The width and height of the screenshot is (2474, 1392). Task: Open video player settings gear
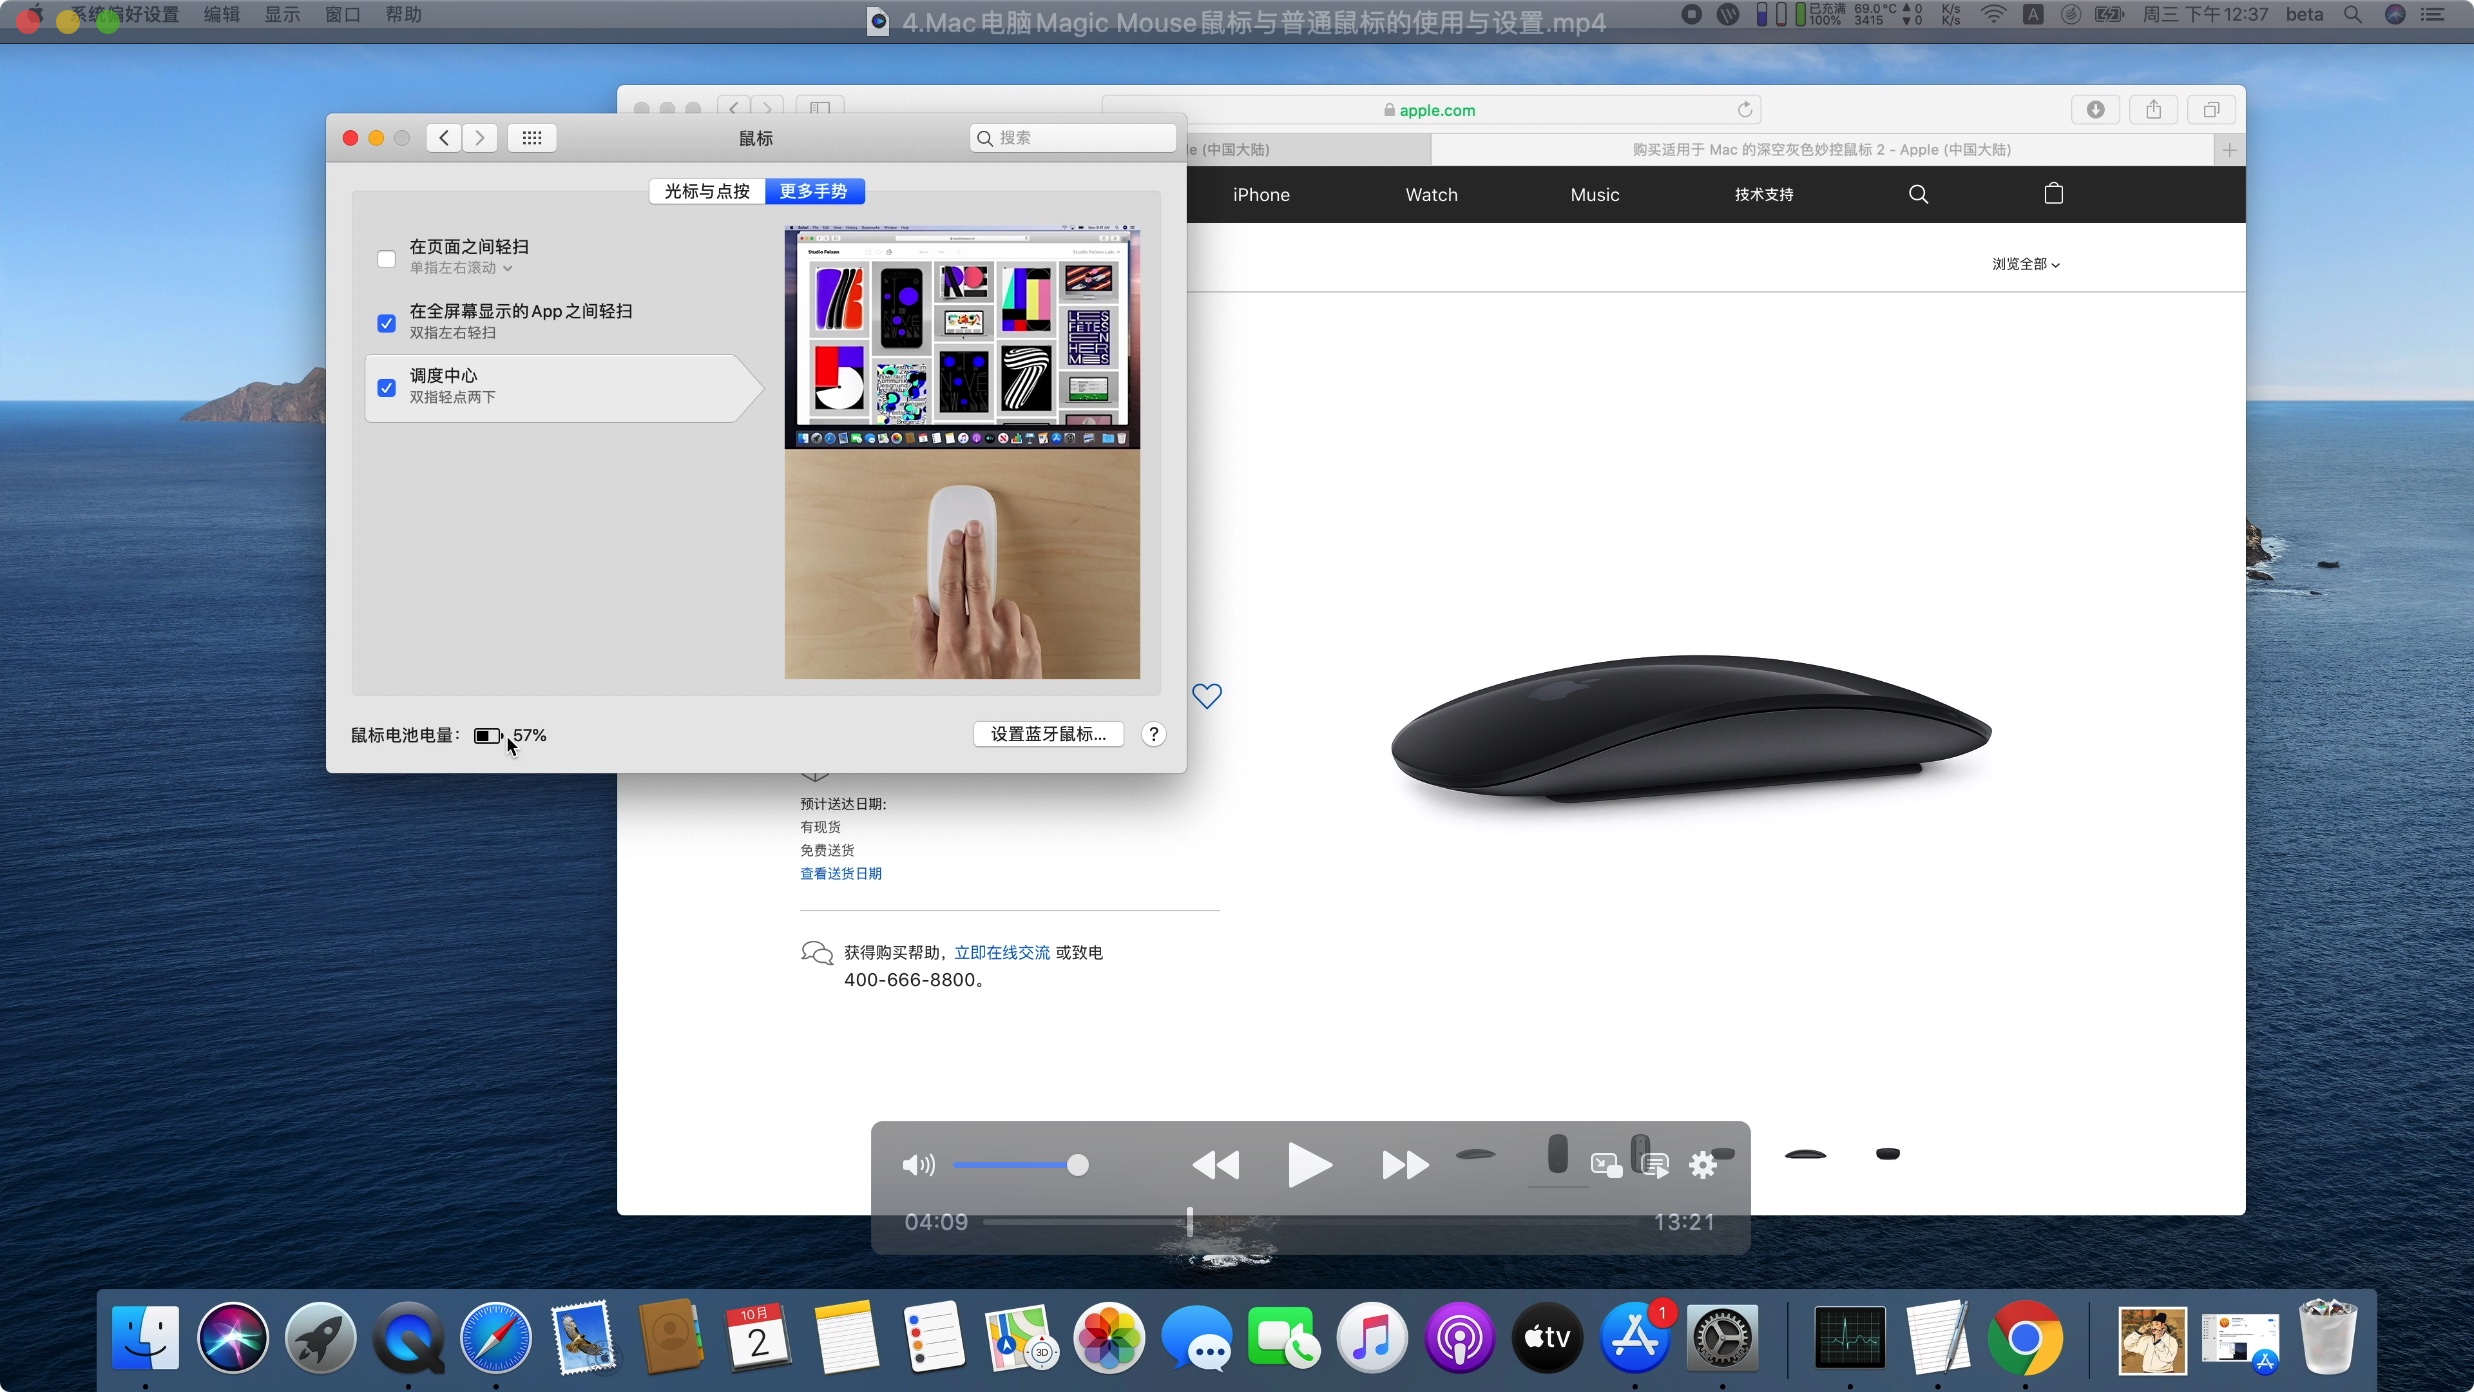point(1703,1165)
